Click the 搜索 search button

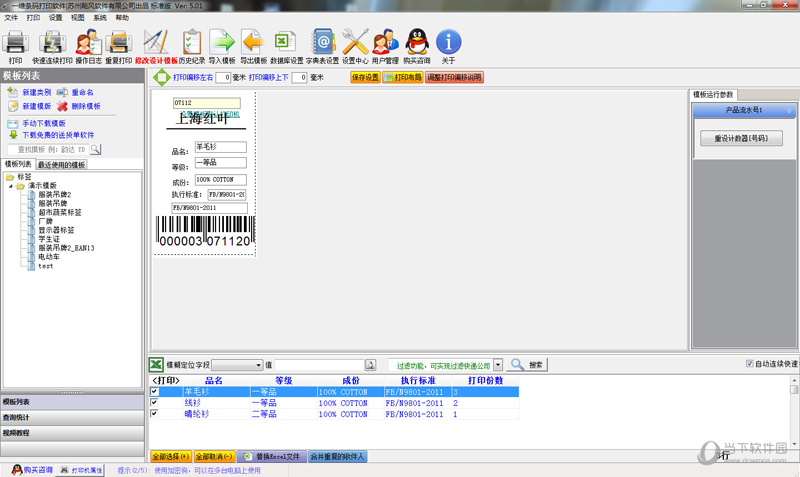[x=527, y=365]
